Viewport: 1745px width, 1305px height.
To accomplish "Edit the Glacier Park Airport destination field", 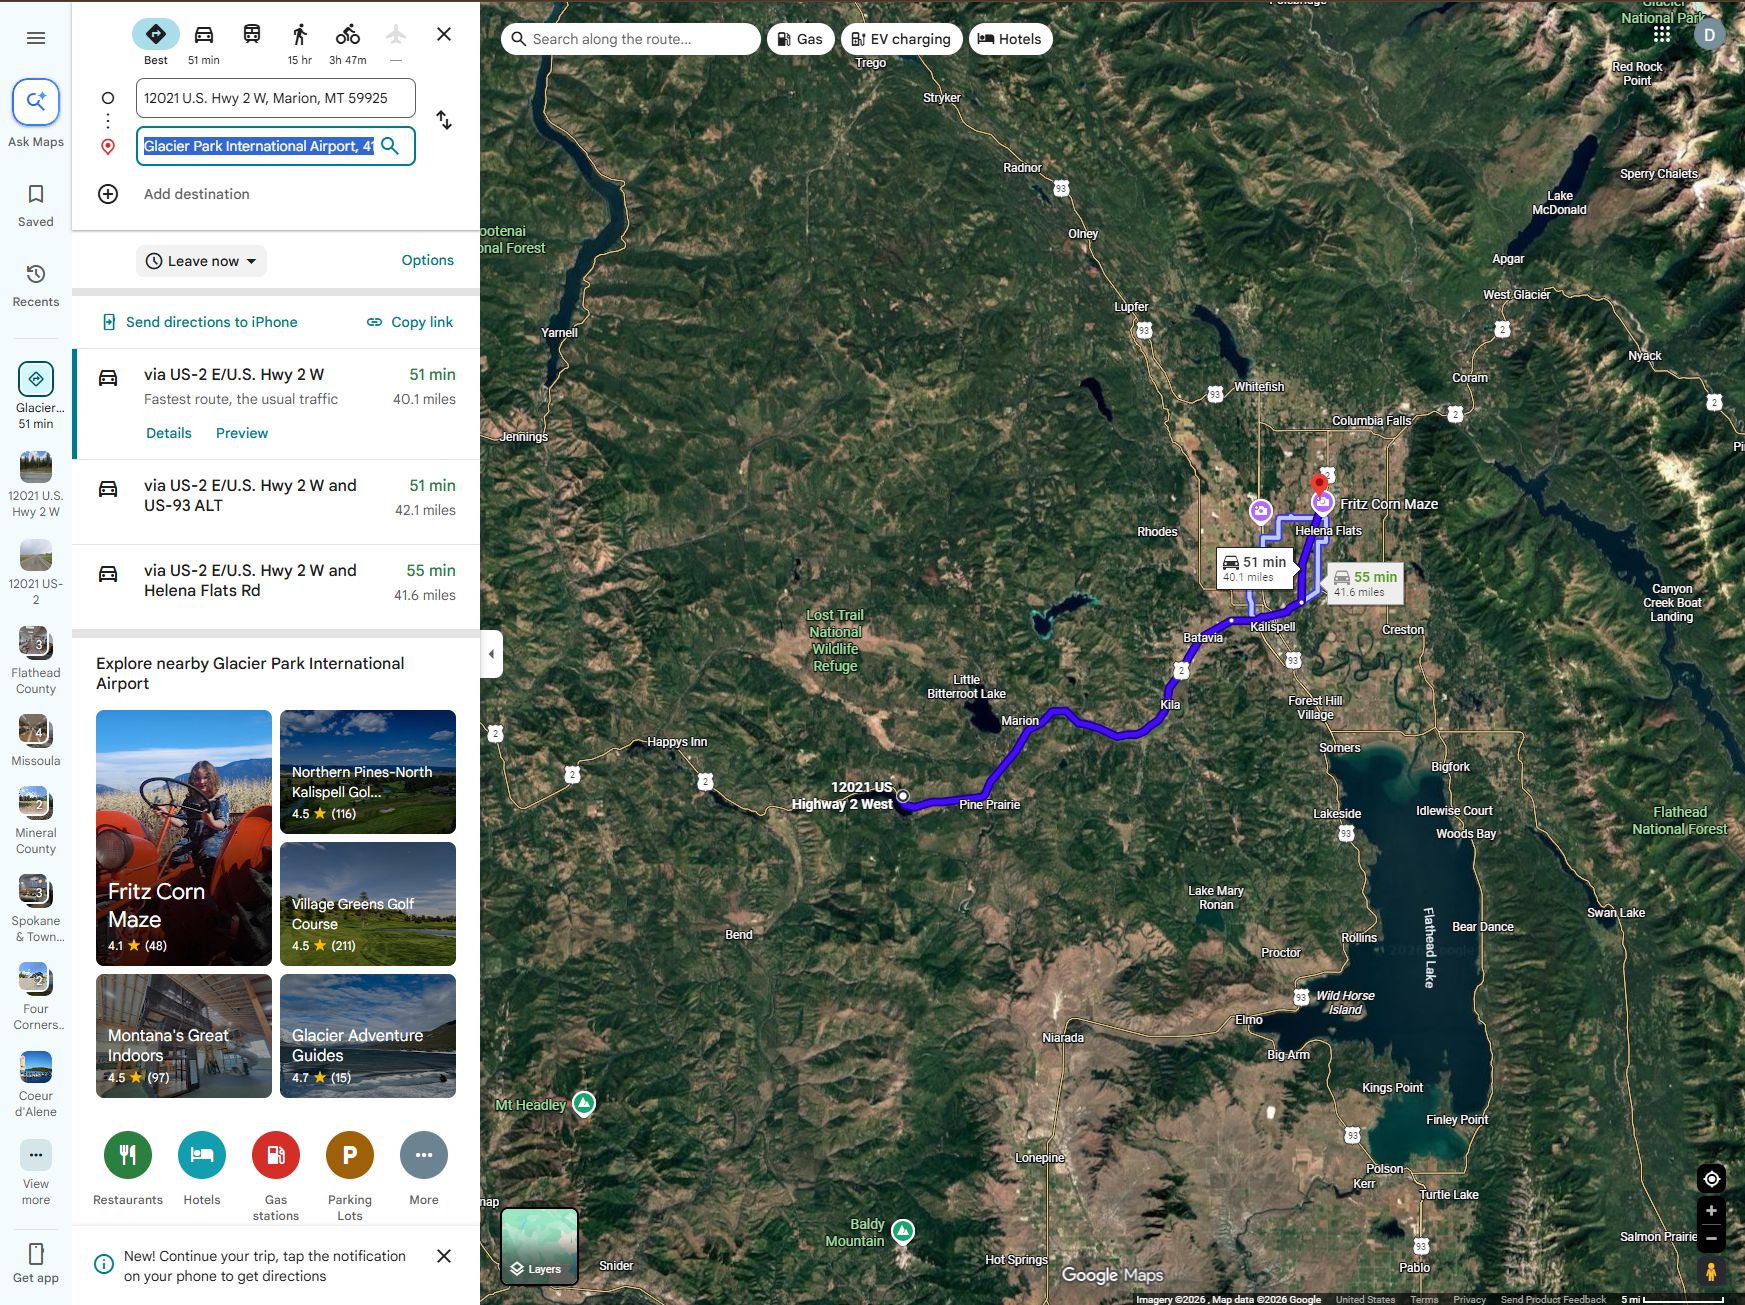I will click(x=259, y=146).
